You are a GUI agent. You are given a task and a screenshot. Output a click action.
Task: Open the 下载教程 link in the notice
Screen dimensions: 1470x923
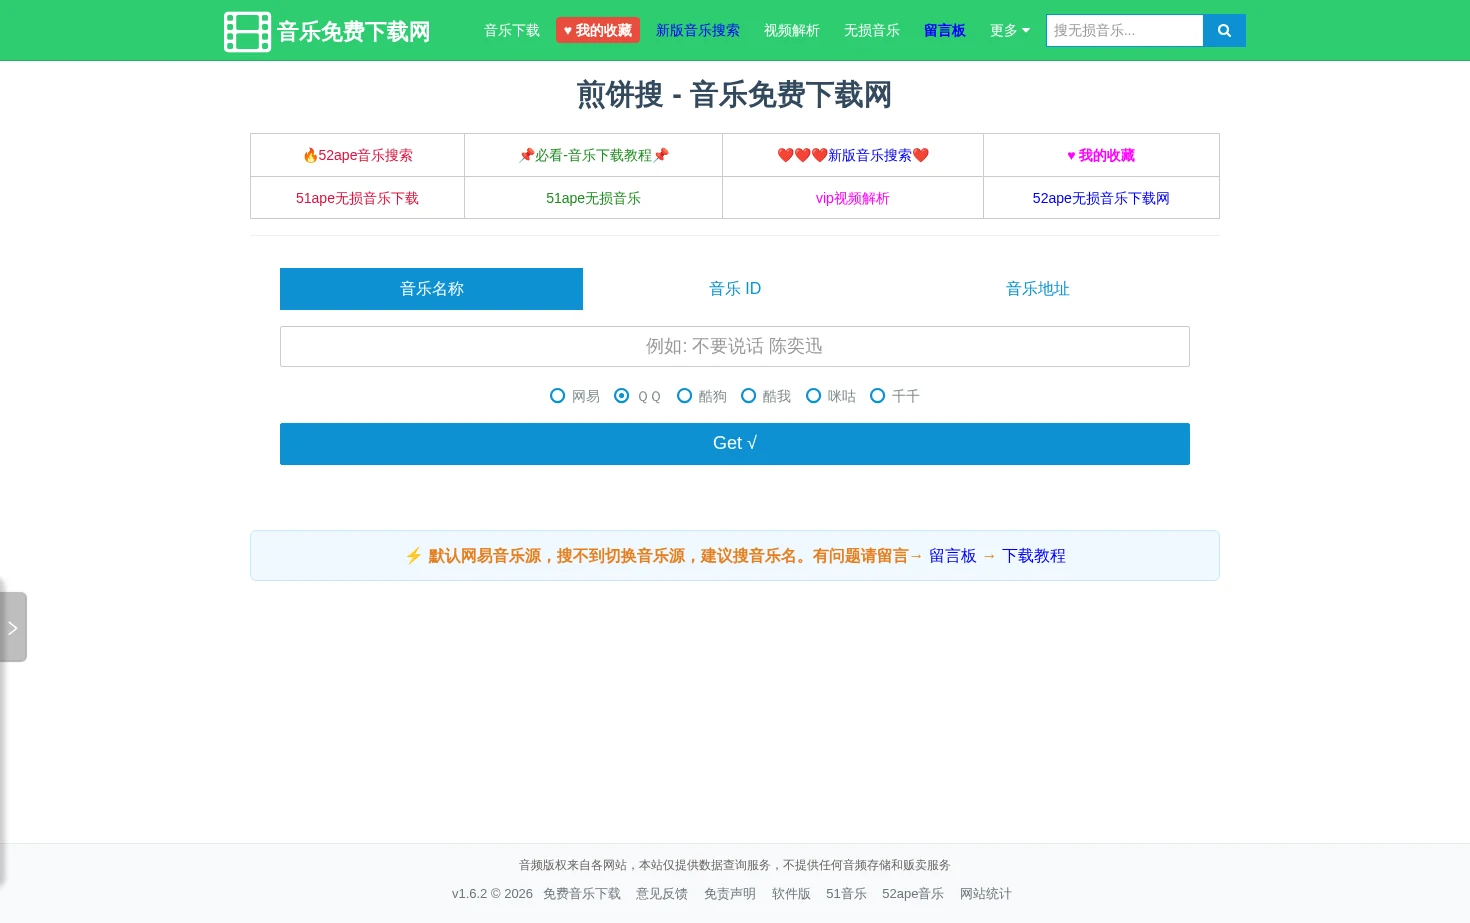(x=1034, y=556)
